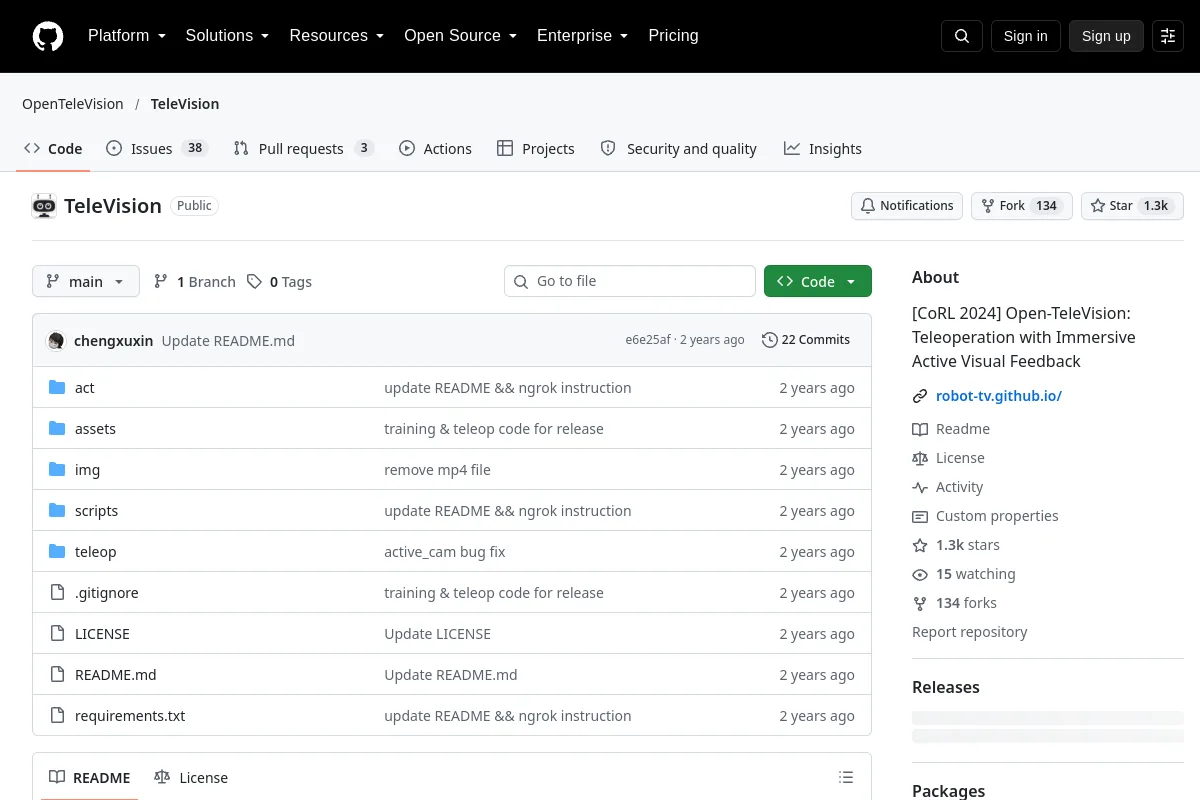Open the robot-tv.github.io link
1200x800 pixels.
pos(999,396)
